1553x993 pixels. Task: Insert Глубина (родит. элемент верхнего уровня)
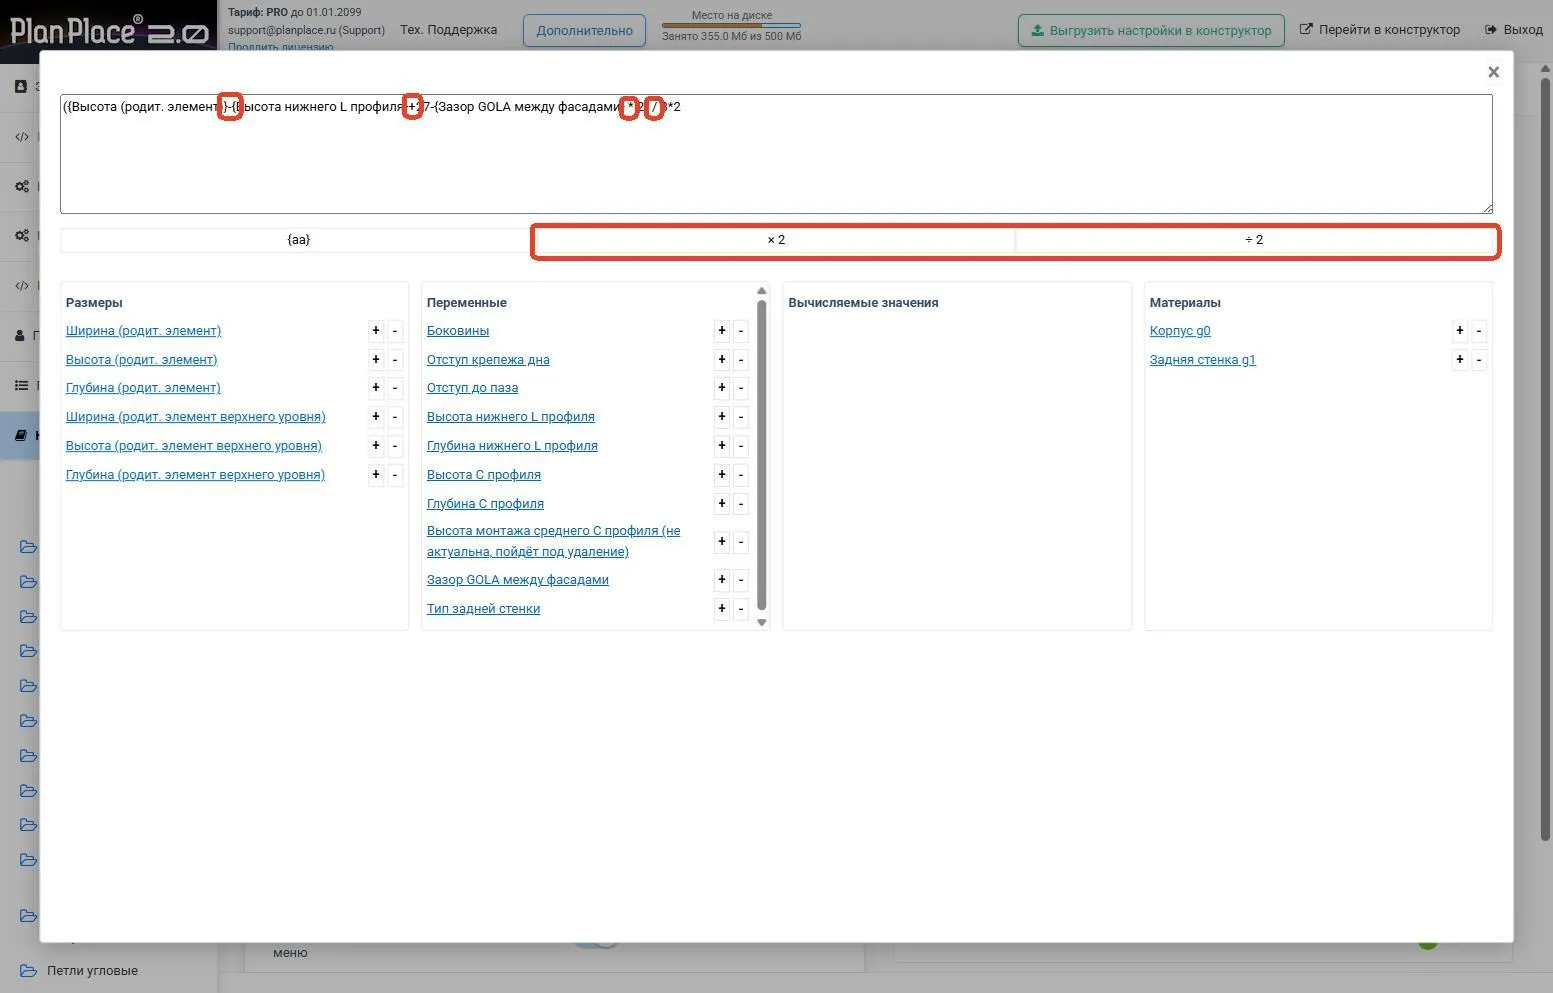195,475
